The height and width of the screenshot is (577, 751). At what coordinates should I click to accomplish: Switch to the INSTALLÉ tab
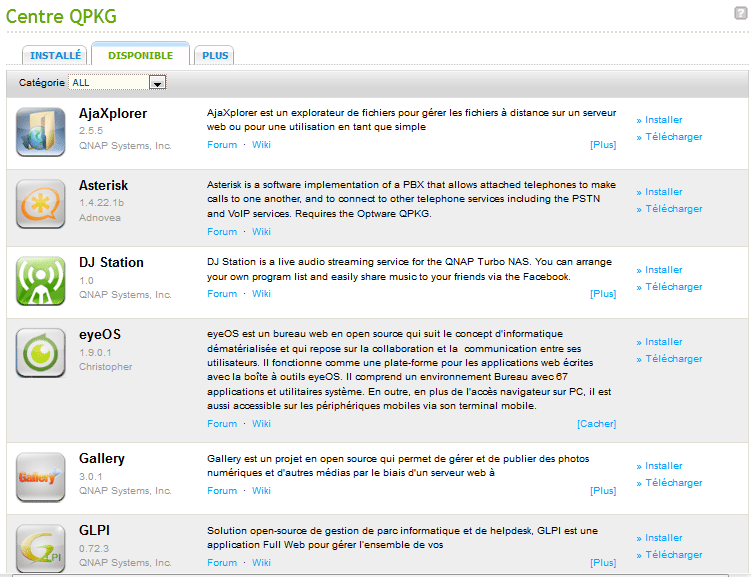pyautogui.click(x=55, y=56)
